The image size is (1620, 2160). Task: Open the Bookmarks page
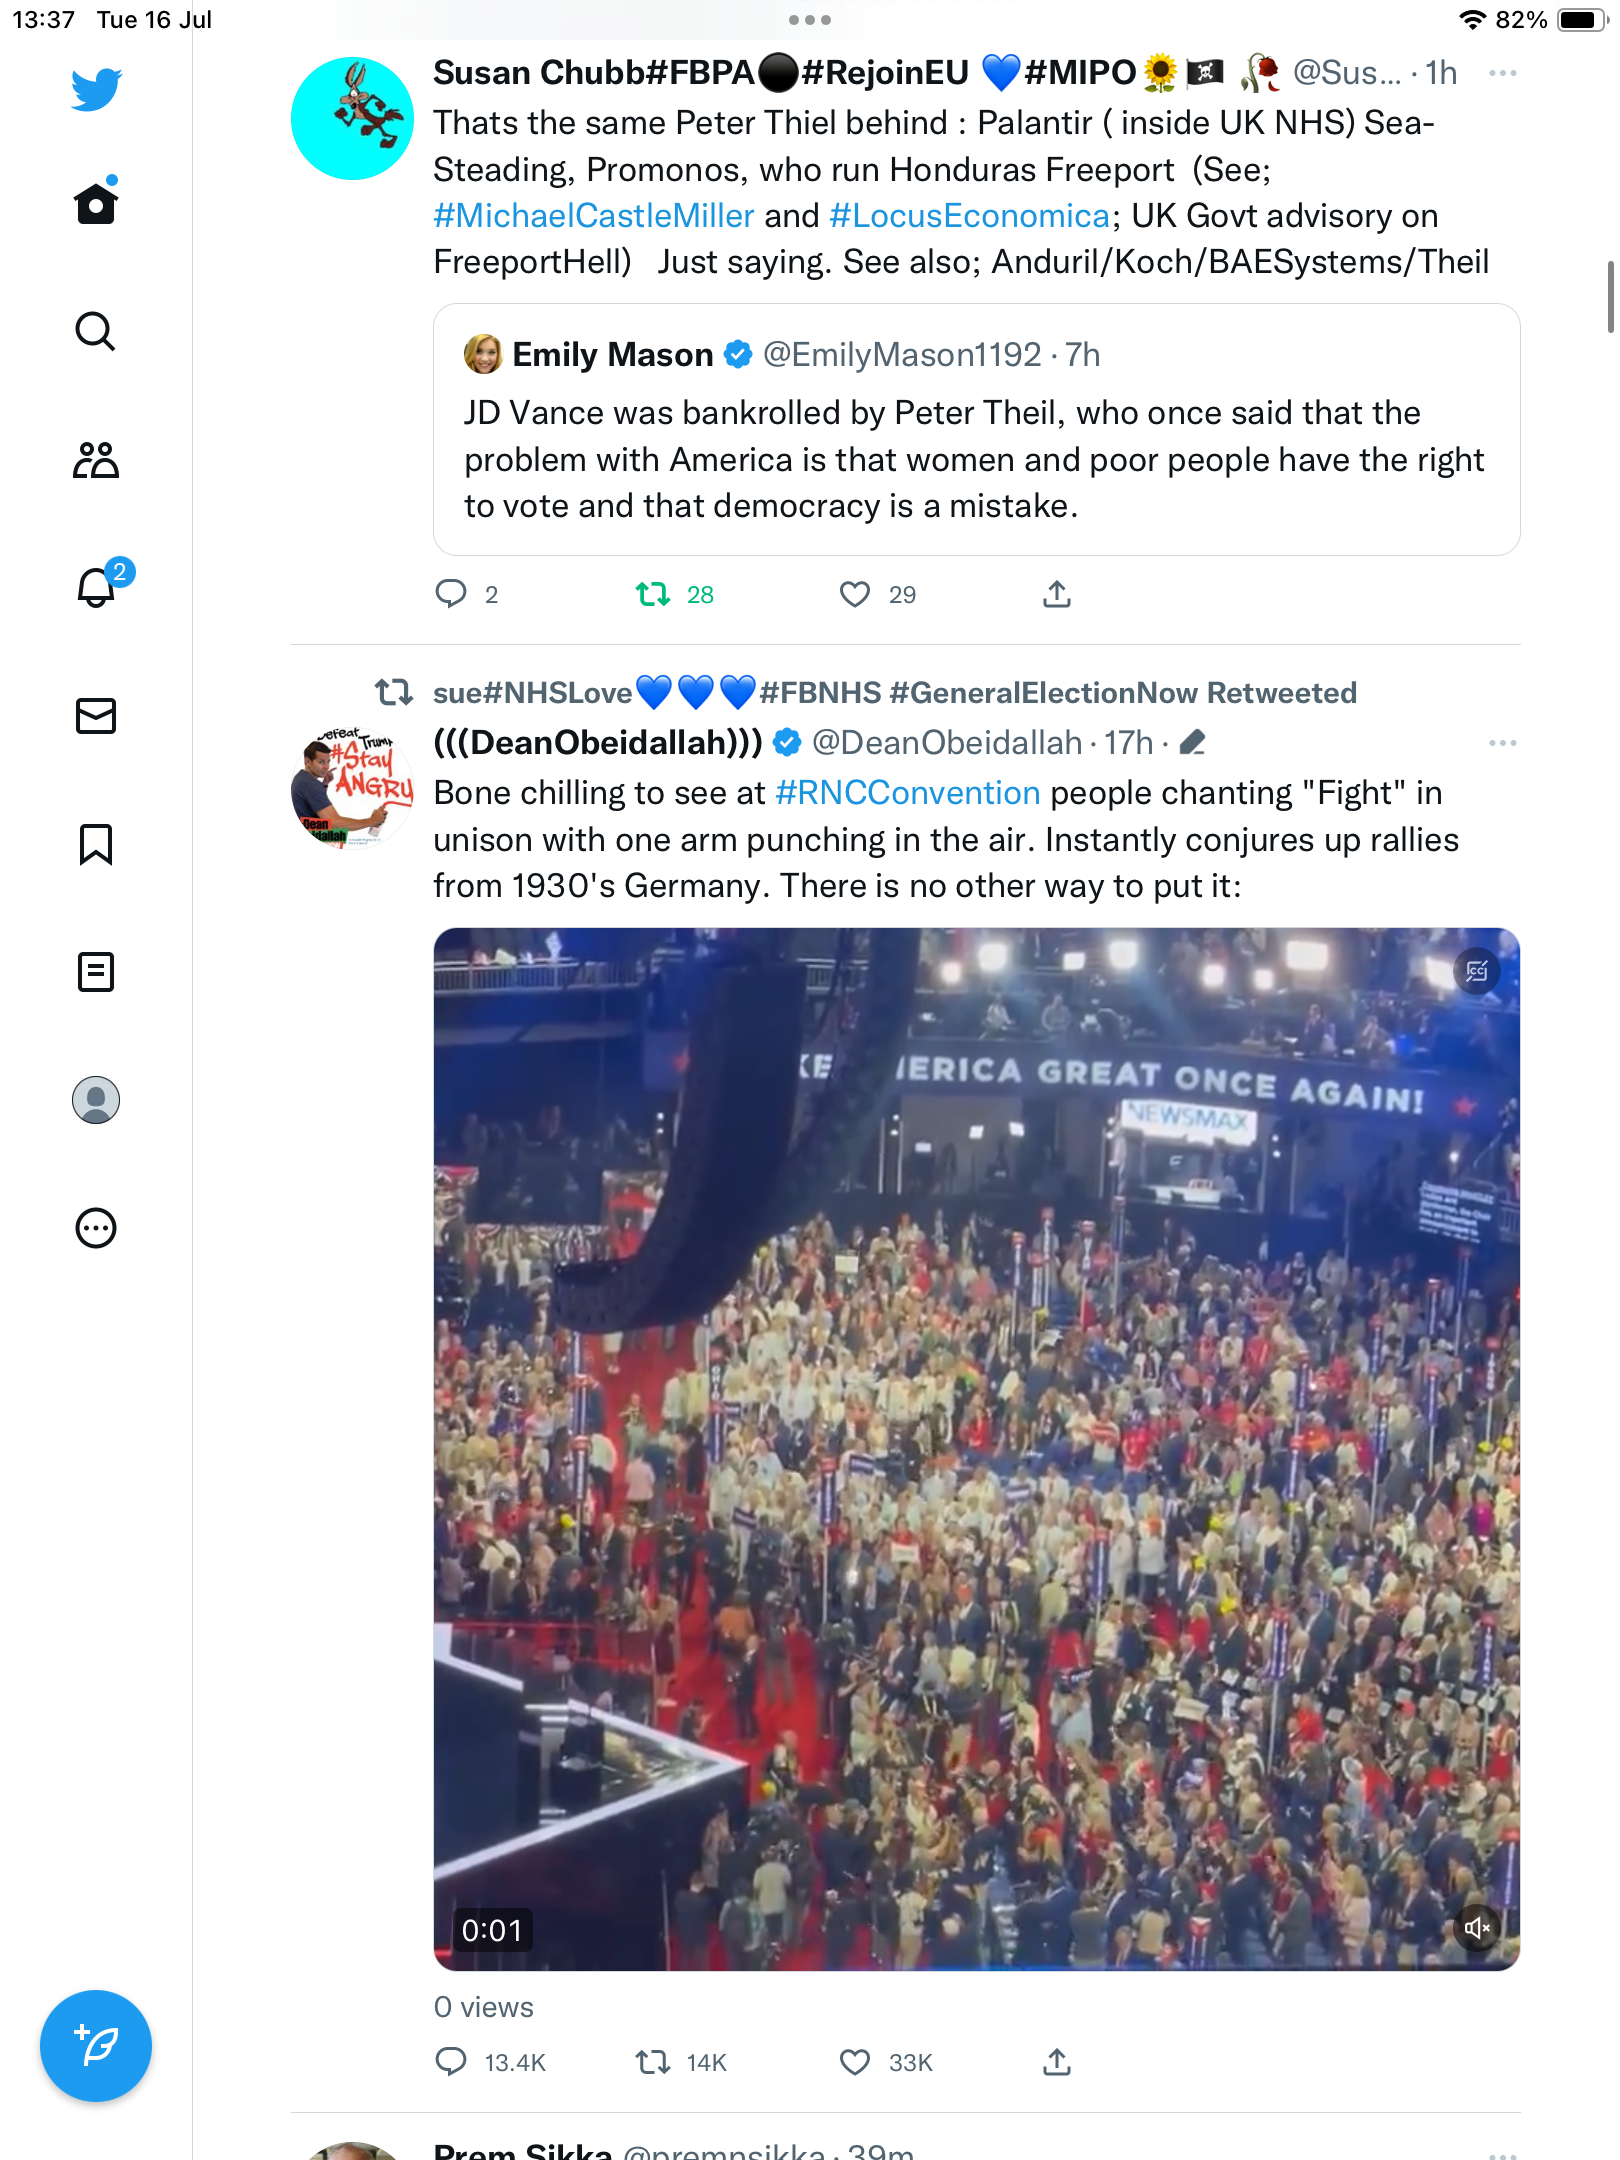96,844
